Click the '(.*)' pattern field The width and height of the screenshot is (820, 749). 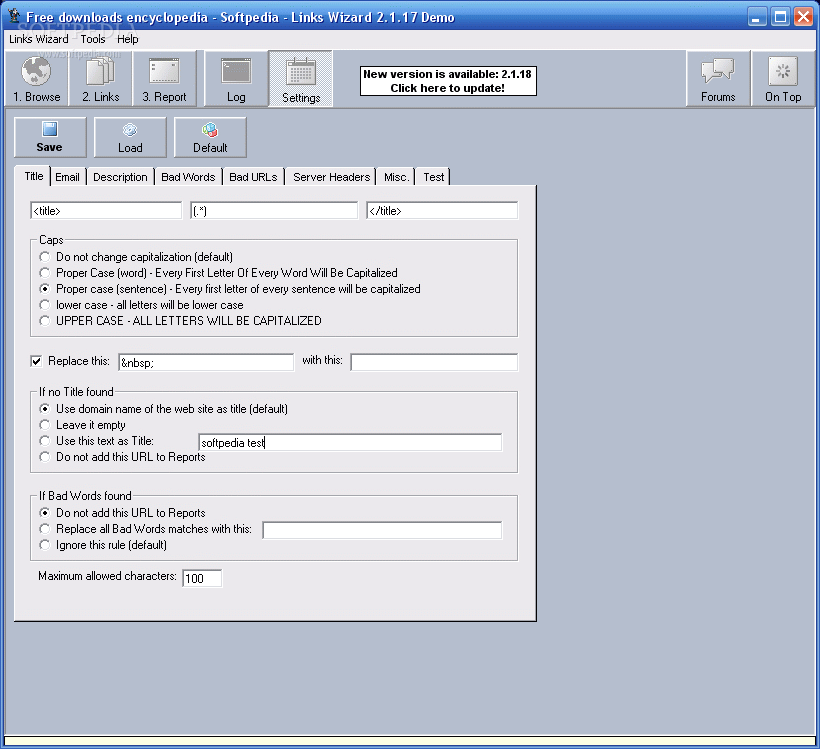click(274, 211)
